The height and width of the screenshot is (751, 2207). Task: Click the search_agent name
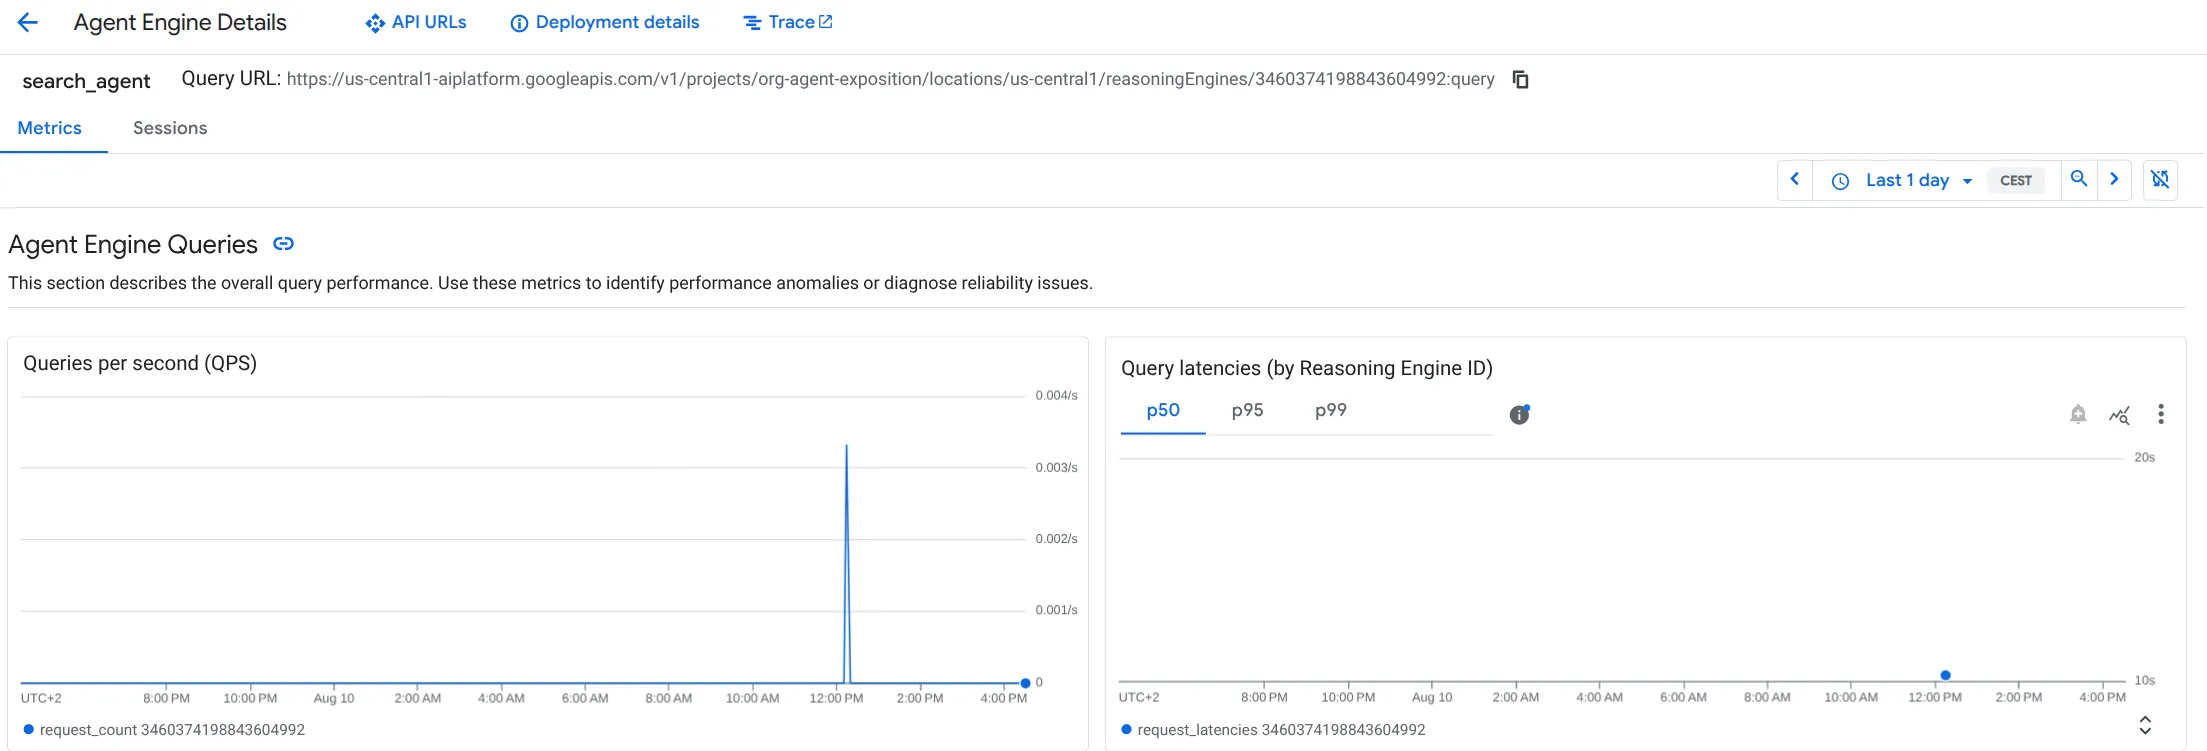86,81
